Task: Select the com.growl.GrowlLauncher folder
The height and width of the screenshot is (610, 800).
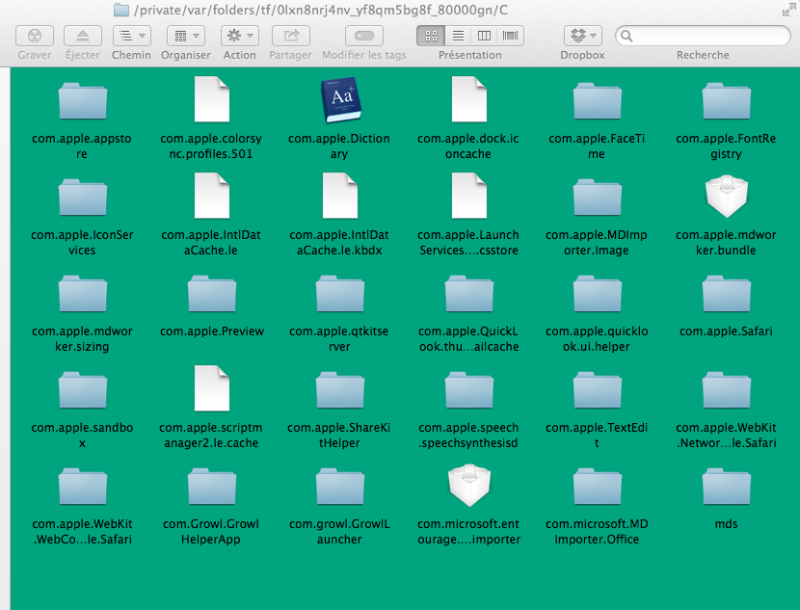Action: pyautogui.click(x=340, y=487)
